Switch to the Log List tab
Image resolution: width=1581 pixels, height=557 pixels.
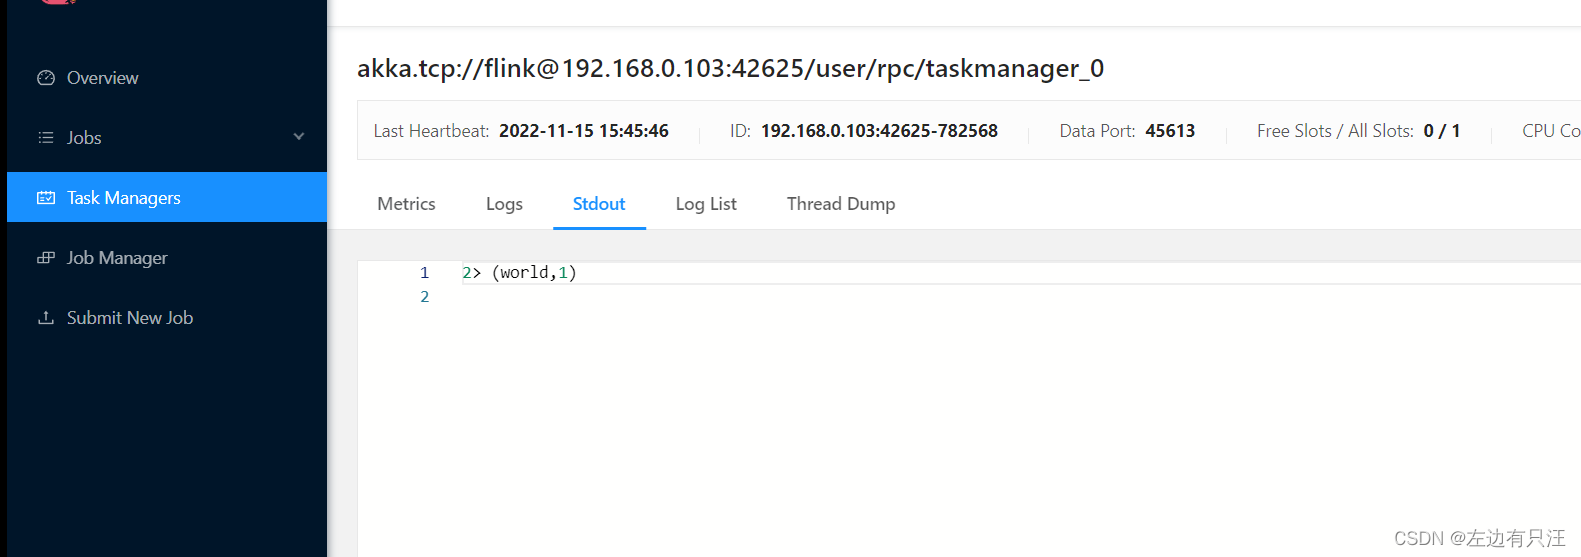(x=706, y=204)
